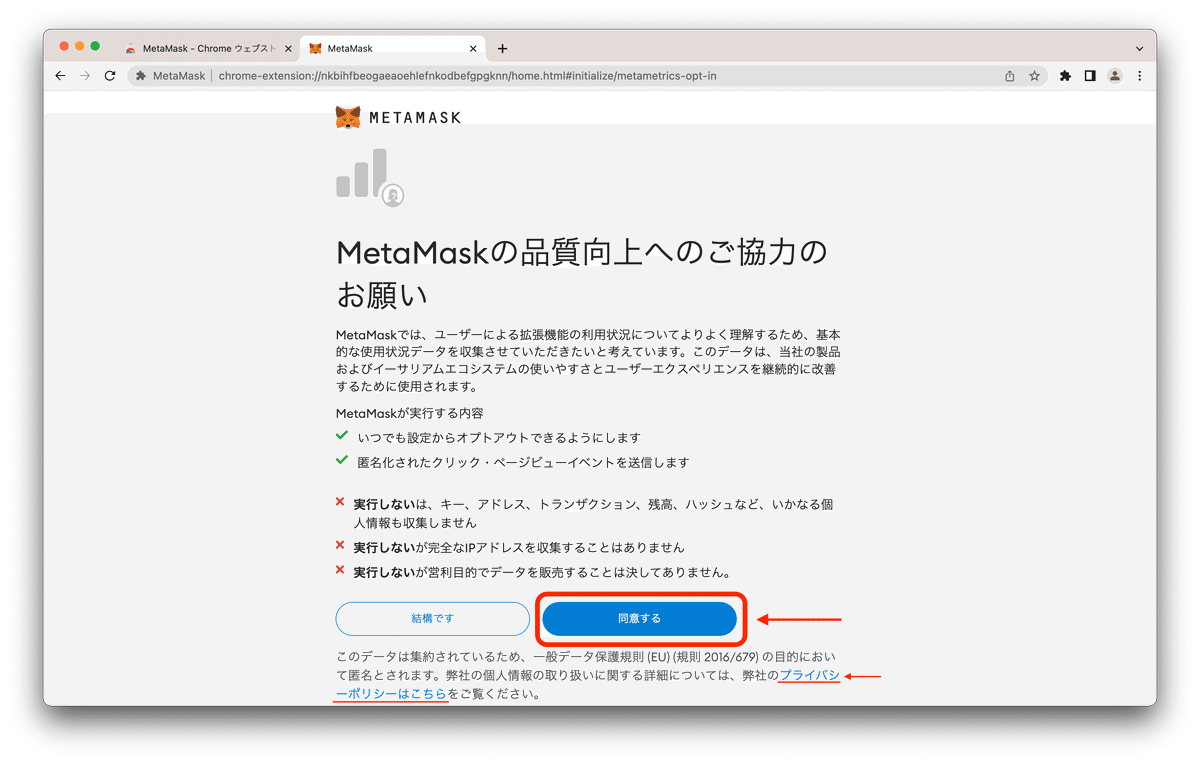Close the Chrome Web Store tab
This screenshot has width=1200, height=763.
click(288, 47)
